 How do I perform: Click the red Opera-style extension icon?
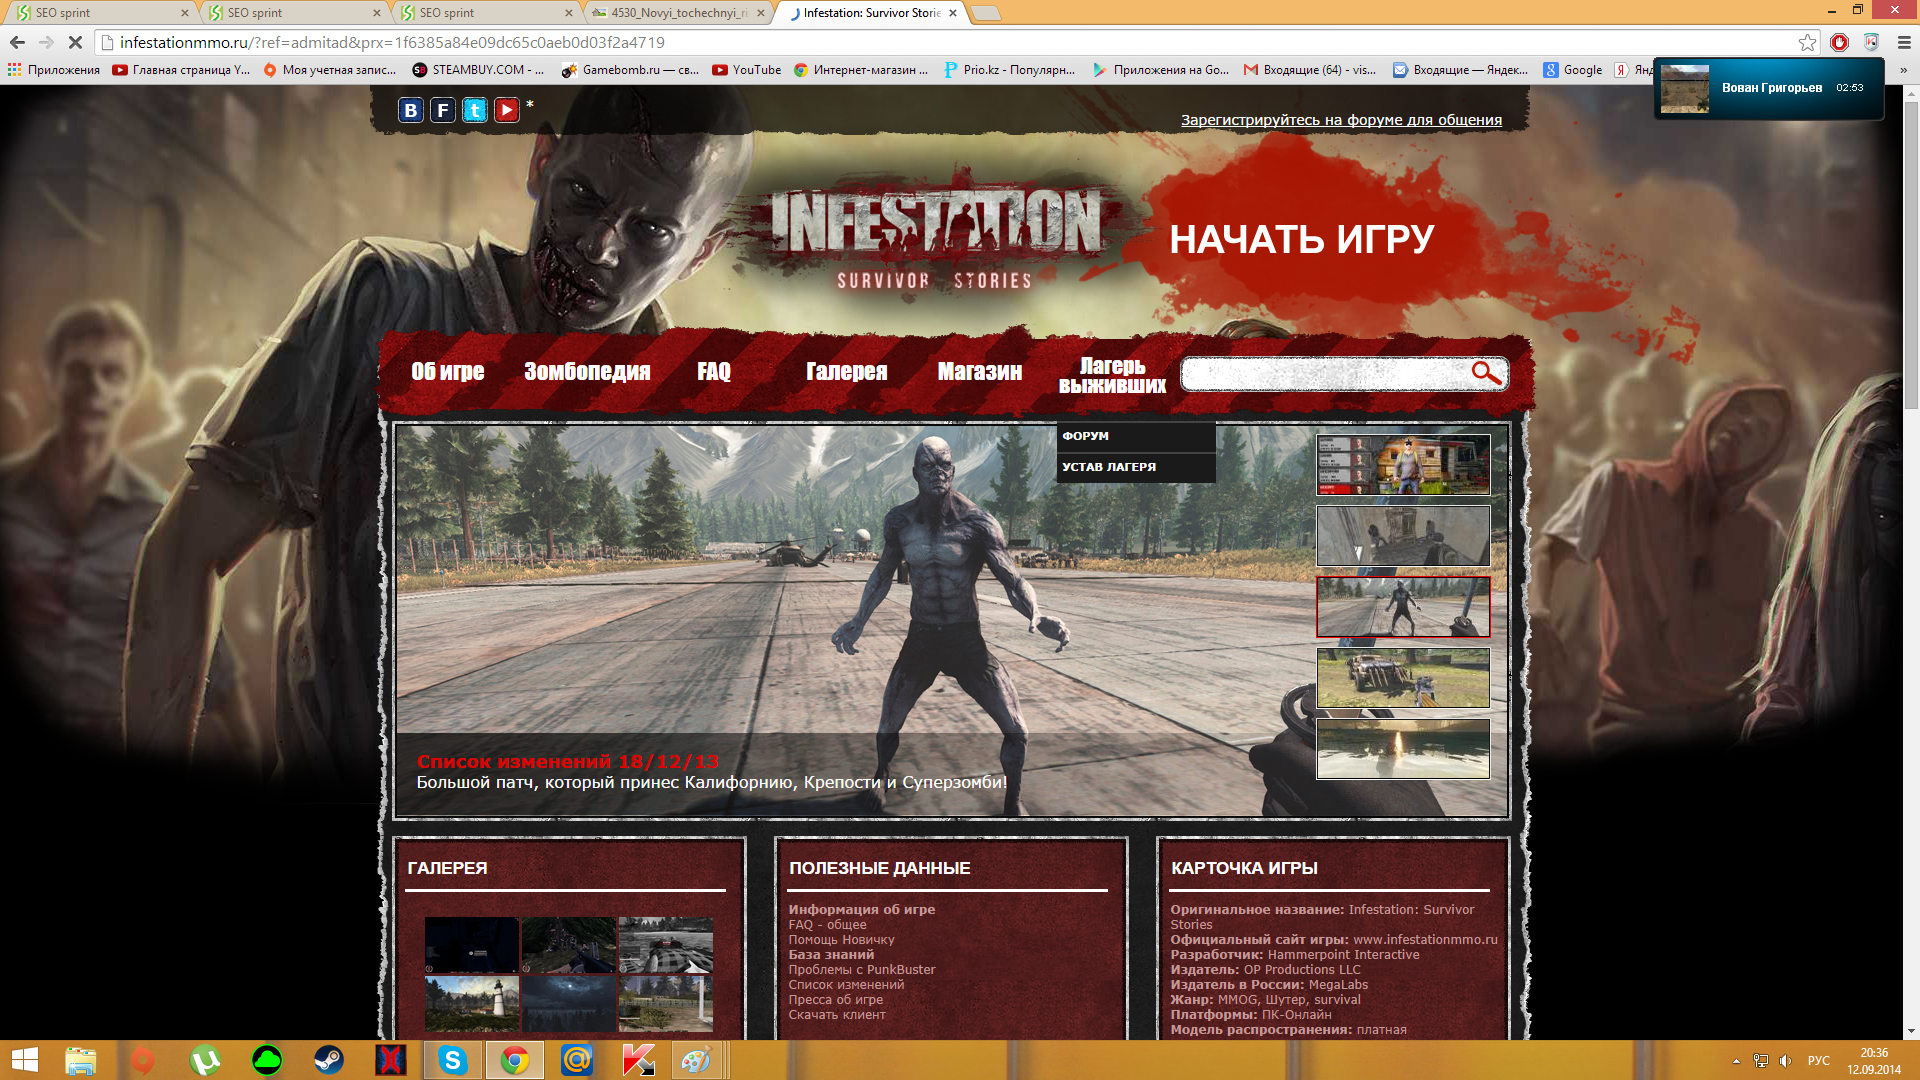coord(1839,42)
